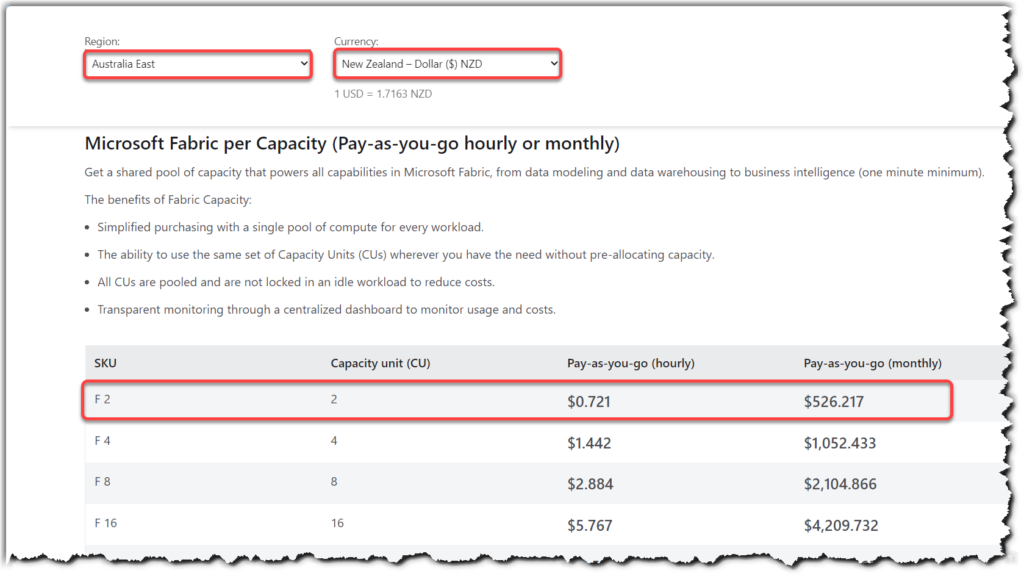The width and height of the screenshot is (1024, 576).
Task: Click the 'Get a shared pool of capacity' paragraph
Action: point(534,172)
